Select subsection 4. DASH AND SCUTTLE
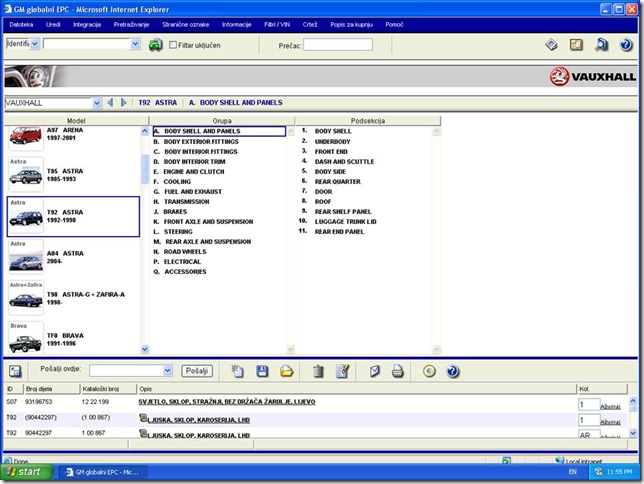This screenshot has width=644, height=484. pos(338,162)
